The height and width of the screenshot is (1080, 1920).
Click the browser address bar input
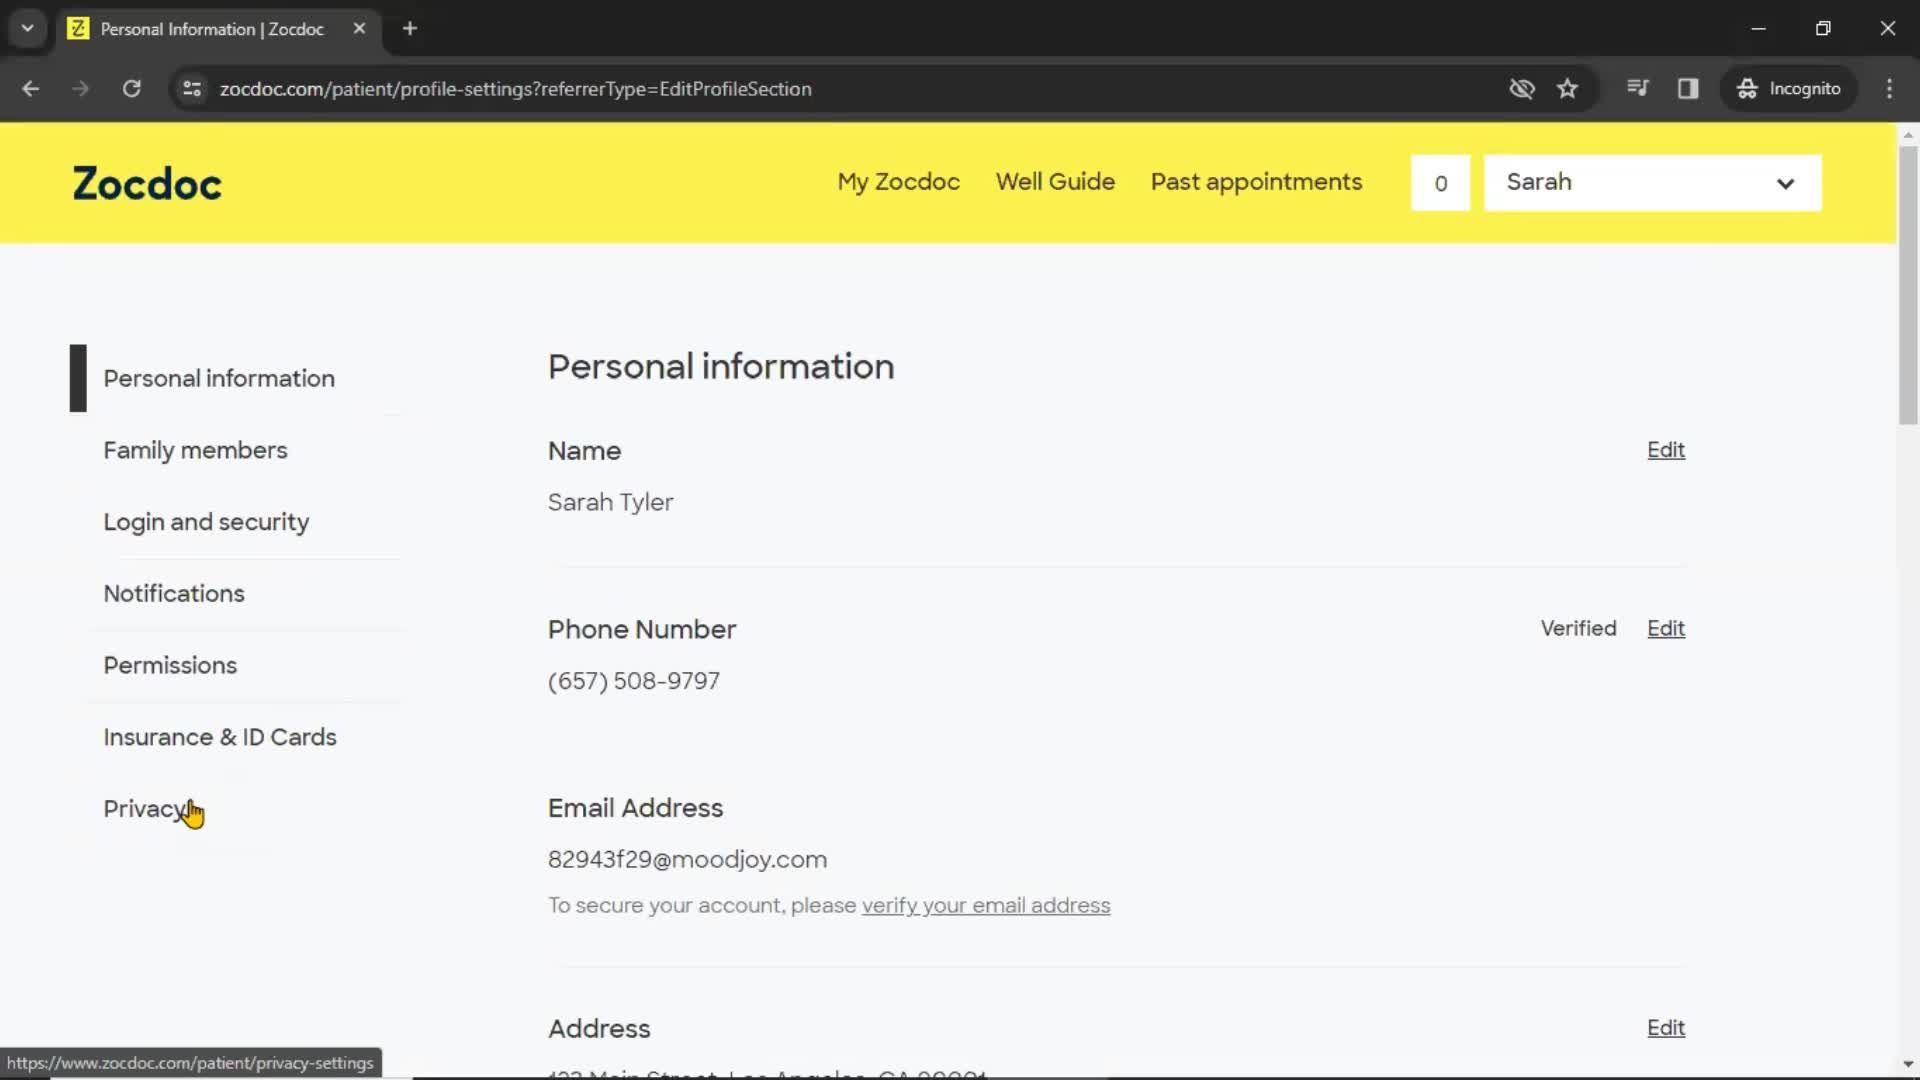pyautogui.click(x=516, y=88)
